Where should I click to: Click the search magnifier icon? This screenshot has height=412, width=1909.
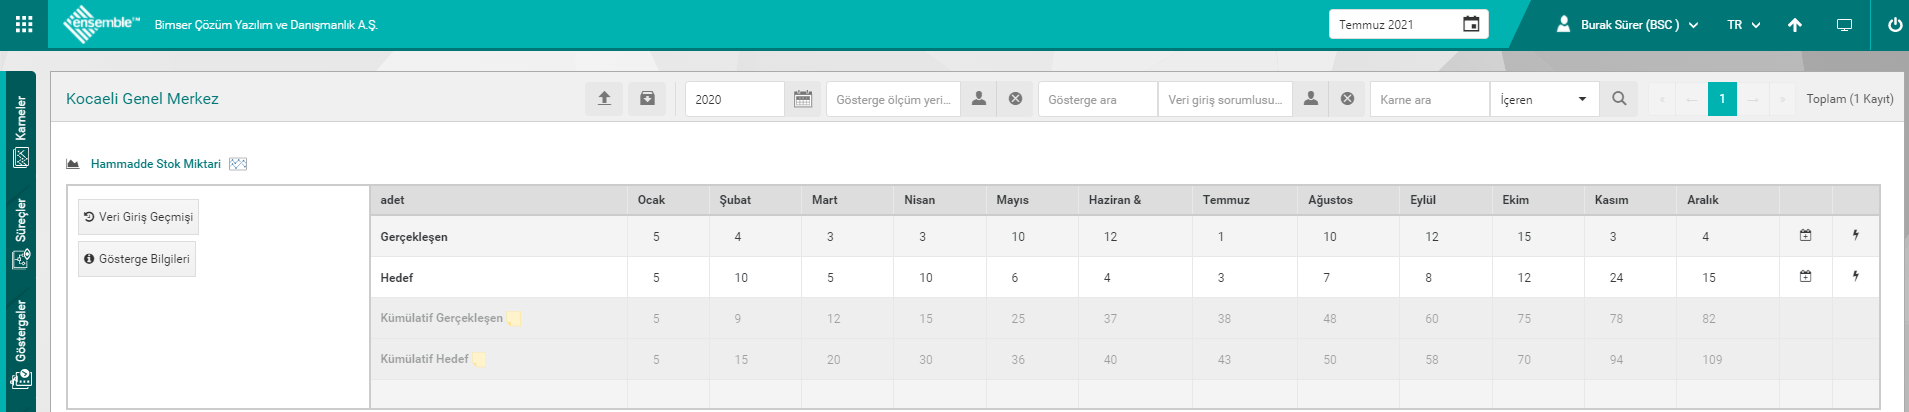pos(1619,99)
